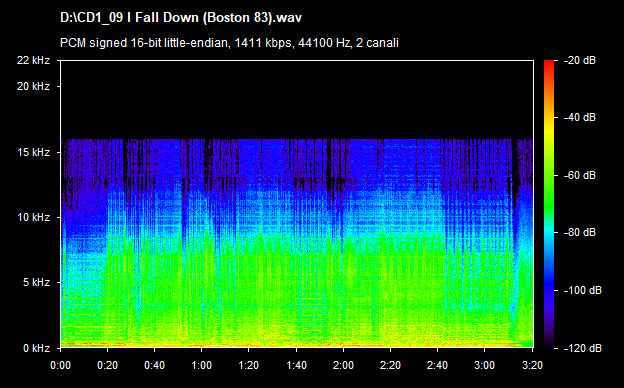Click the 1:40 time axis marker

tap(296, 365)
